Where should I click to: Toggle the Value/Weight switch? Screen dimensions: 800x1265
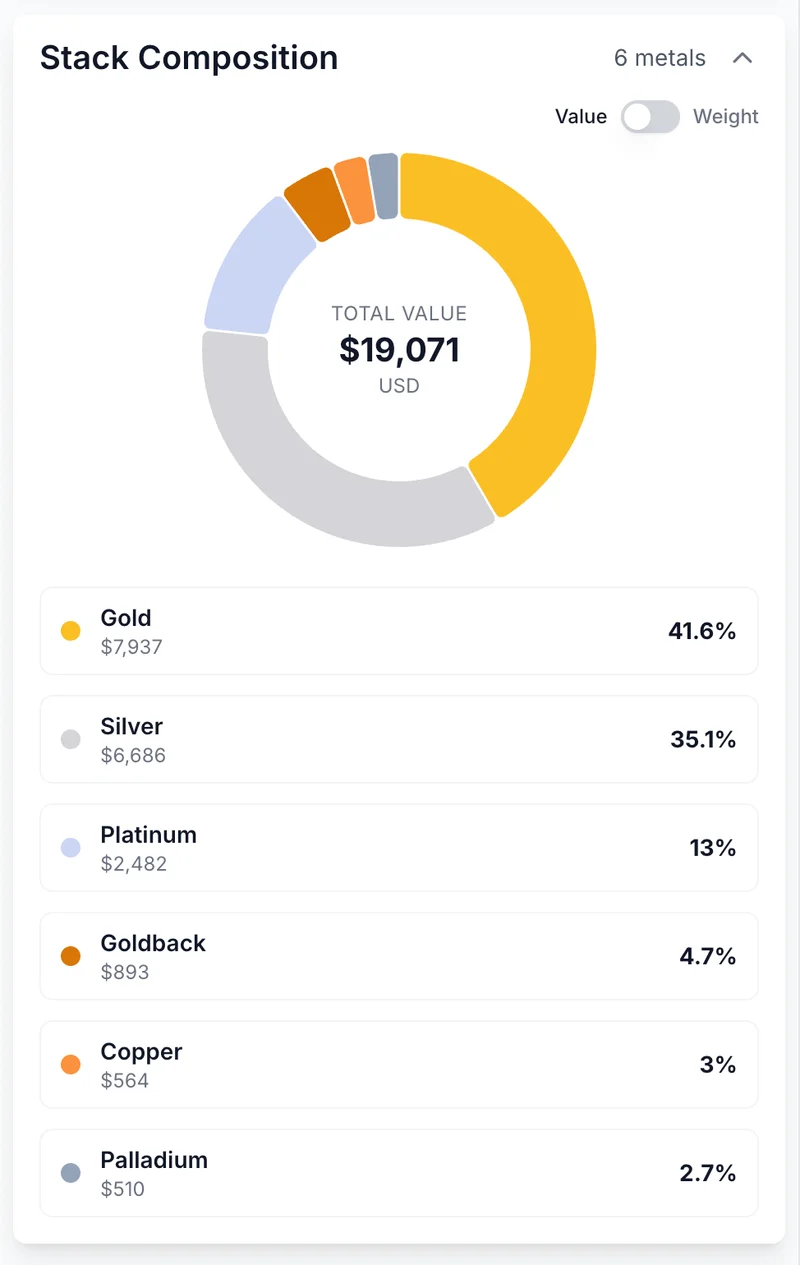650,117
